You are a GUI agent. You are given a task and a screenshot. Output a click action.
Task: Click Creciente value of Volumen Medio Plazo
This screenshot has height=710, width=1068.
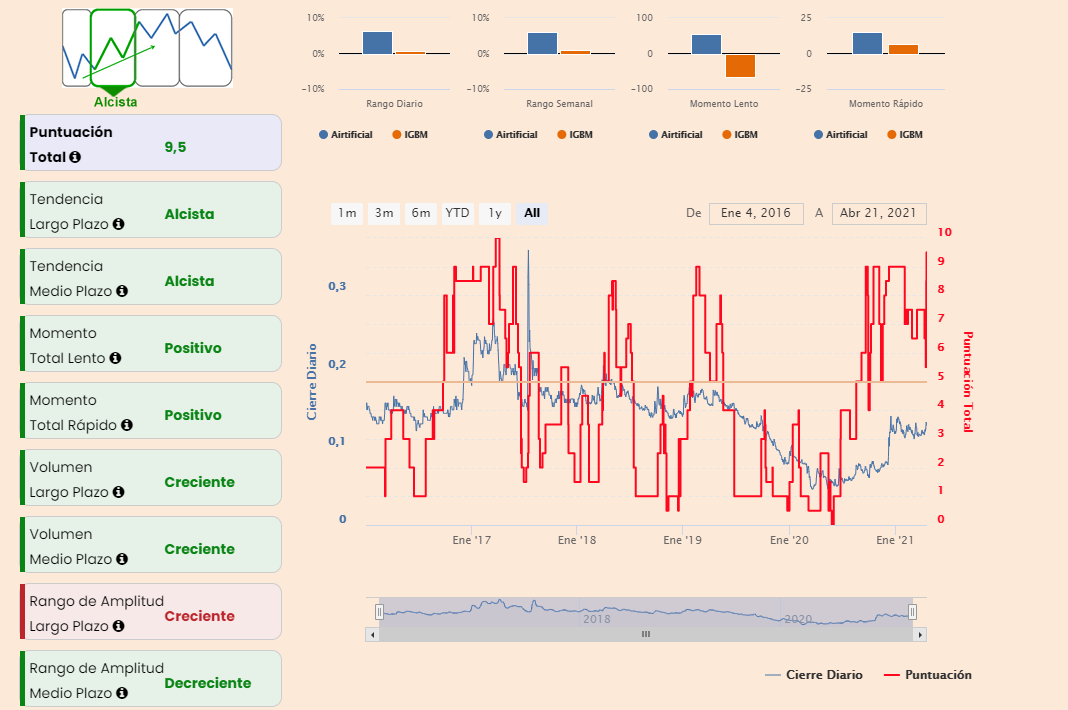pyautogui.click(x=200, y=549)
